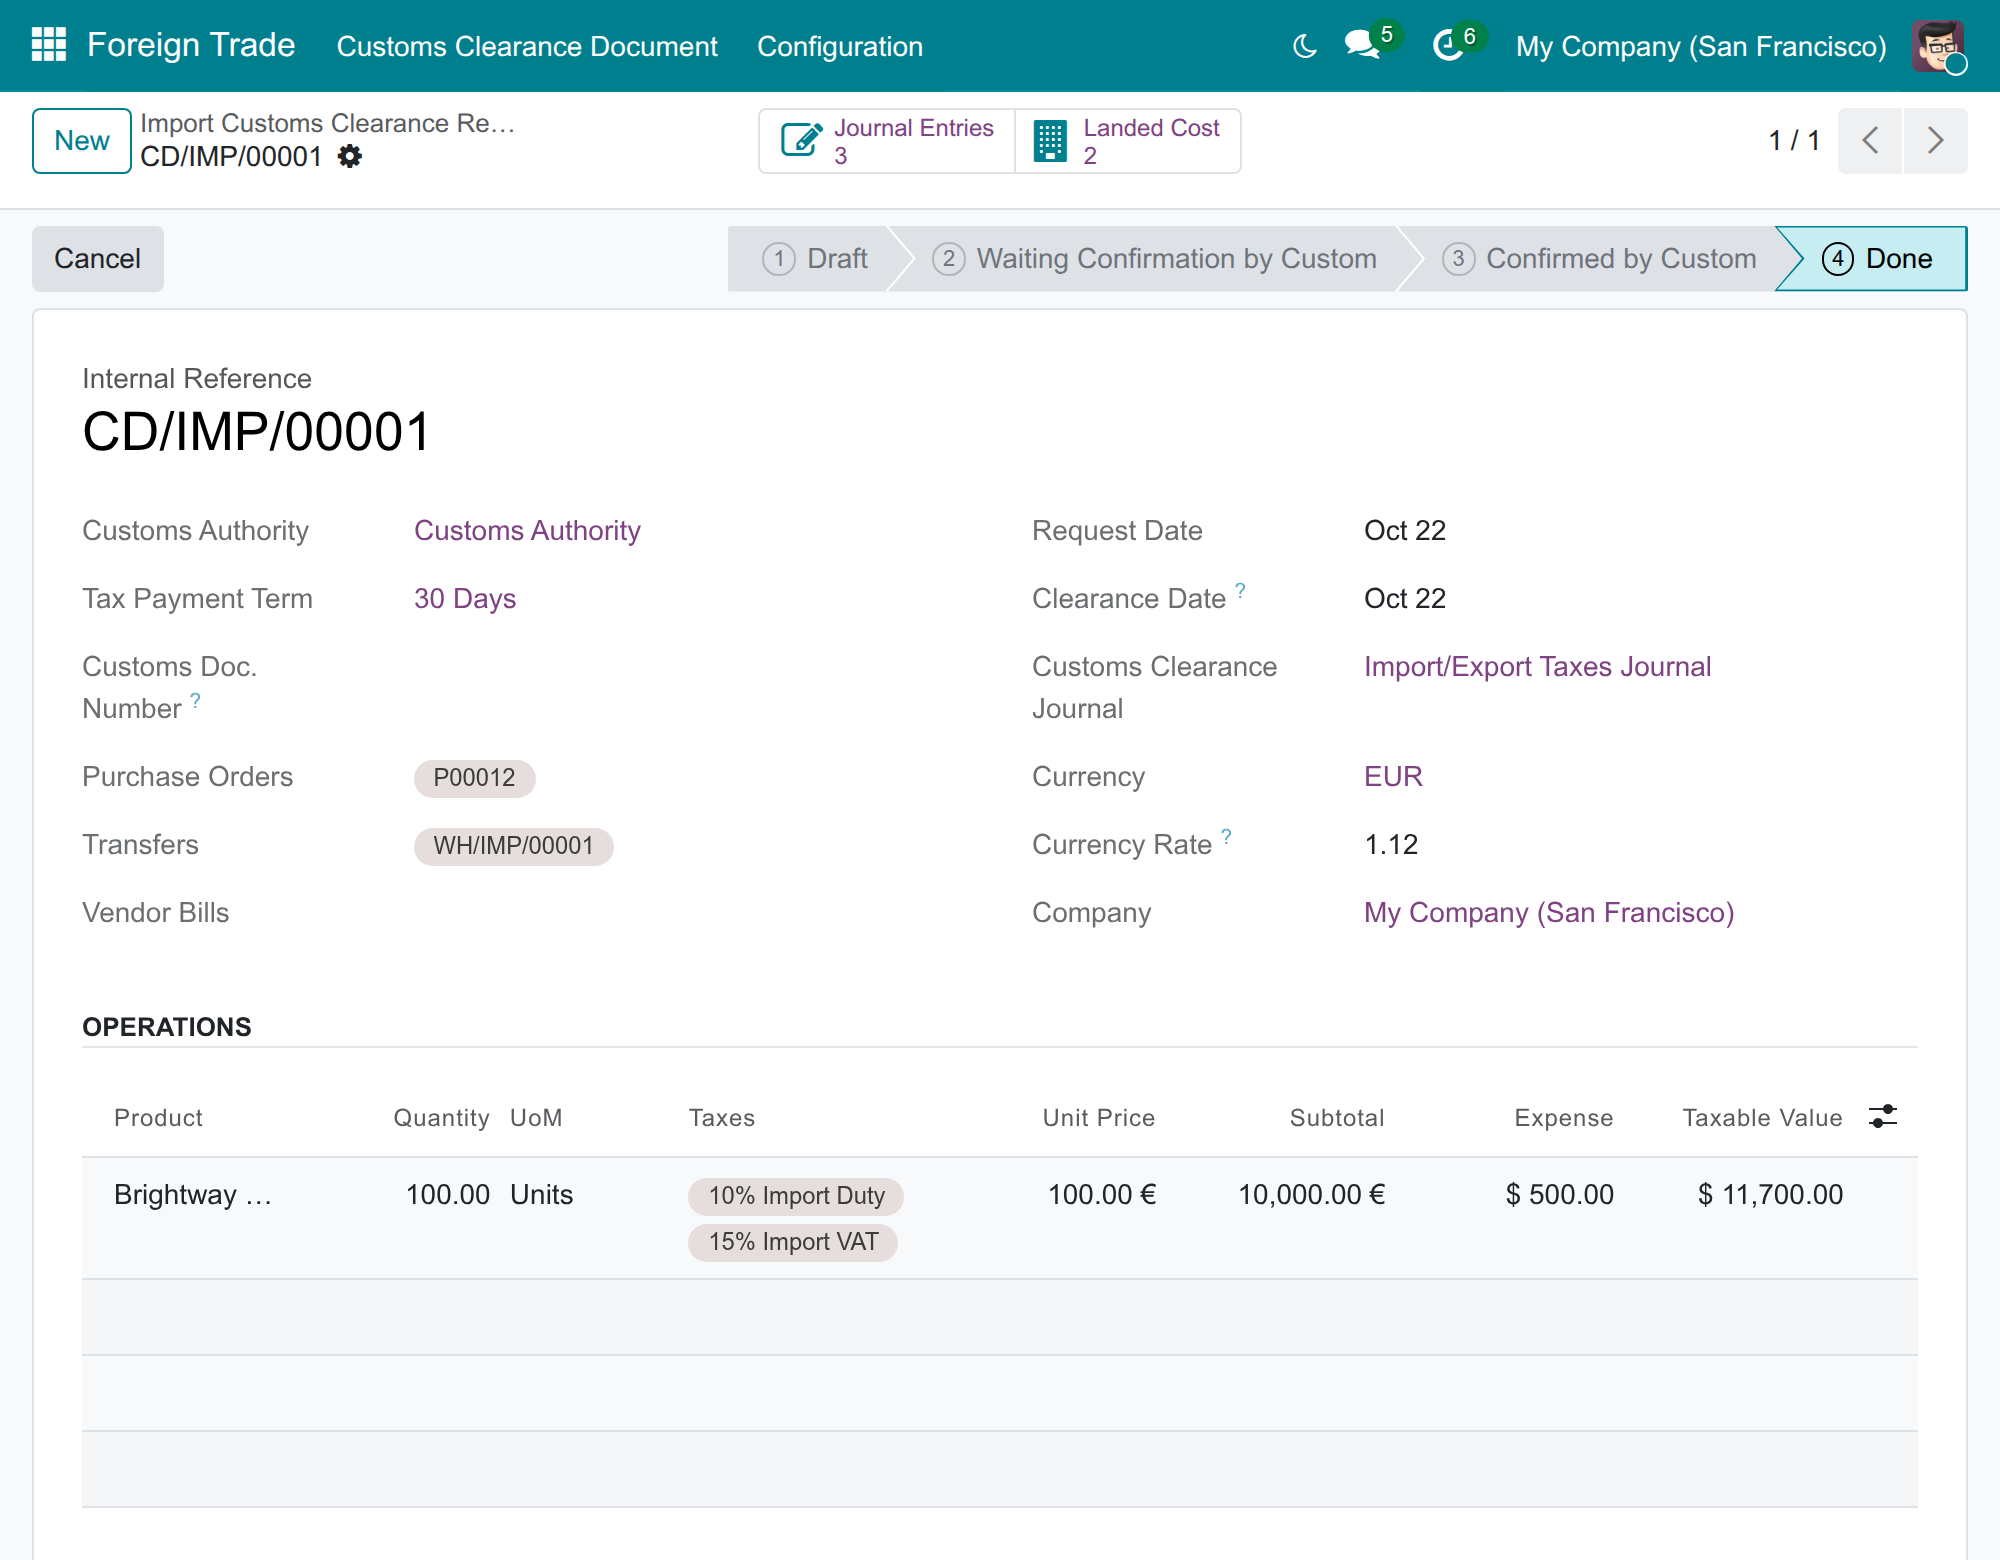The image size is (2000, 1560).
Task: Click the Request Date value Oct 22
Action: [x=1405, y=531]
